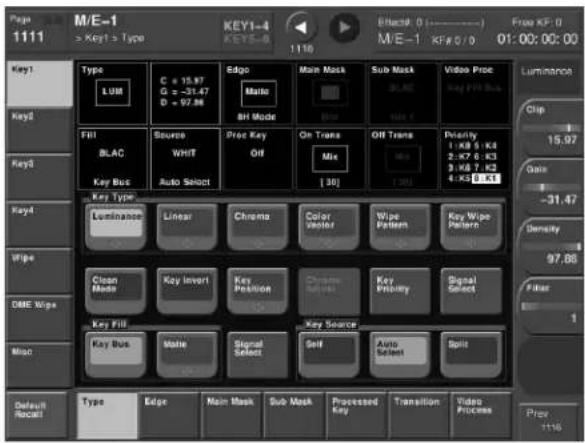Set key source to Split
Image resolution: width=585 pixels, height=443 pixels.
coord(471,355)
